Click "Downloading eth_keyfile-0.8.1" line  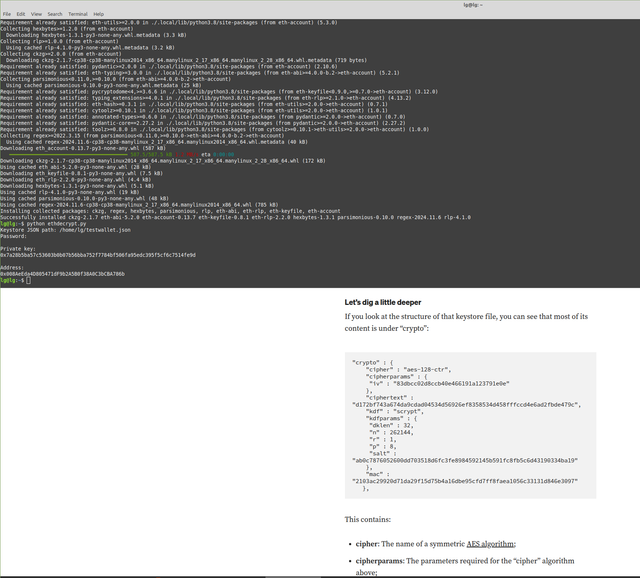pyautogui.click(x=81, y=173)
